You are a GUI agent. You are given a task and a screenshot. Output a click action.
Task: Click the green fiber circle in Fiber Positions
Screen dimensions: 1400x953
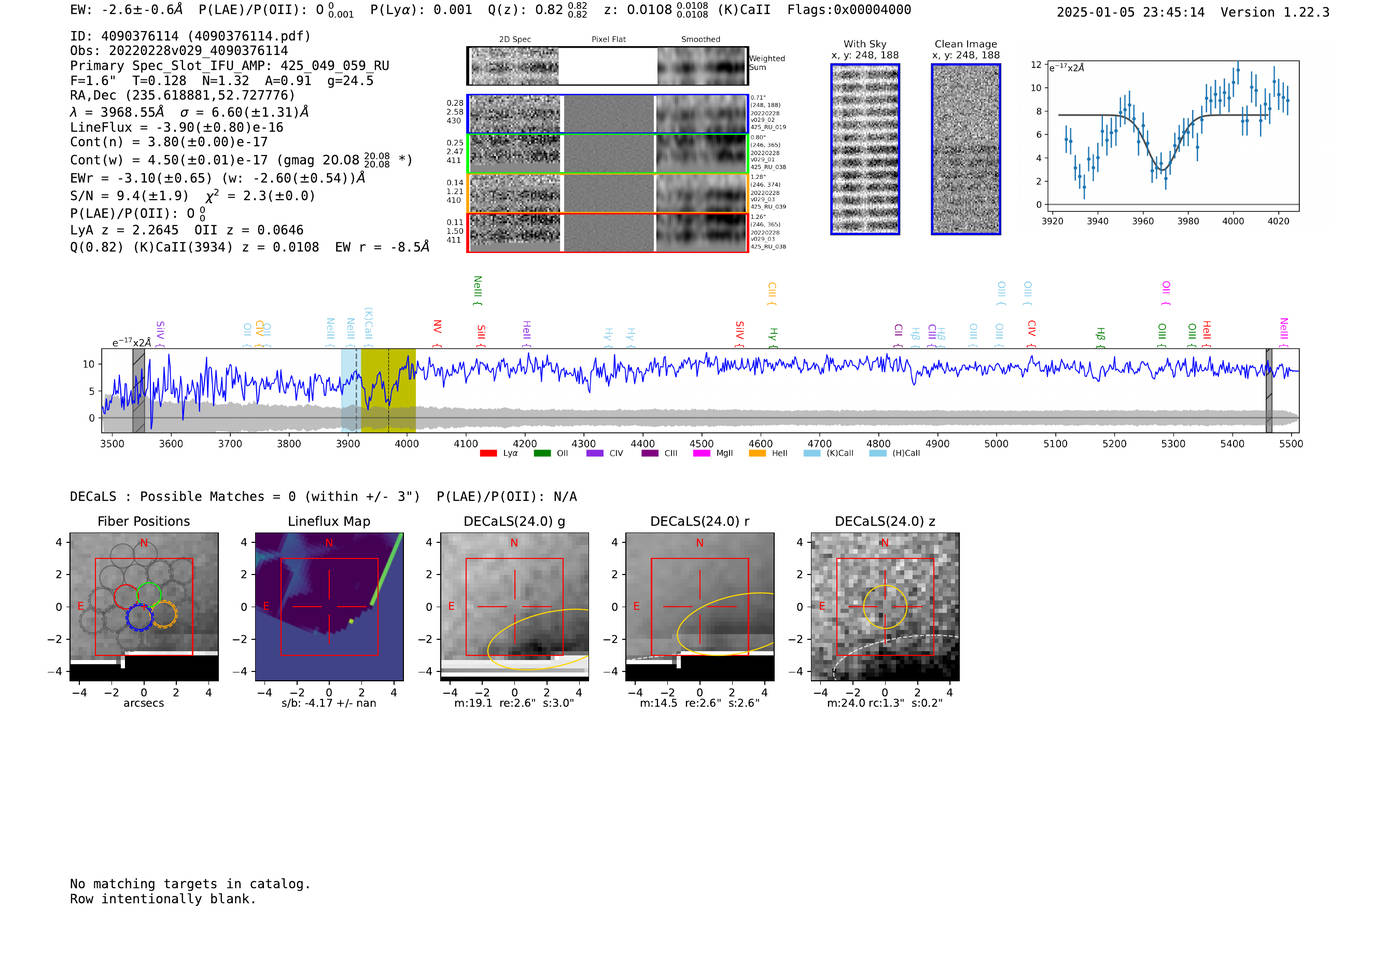[x=149, y=593]
